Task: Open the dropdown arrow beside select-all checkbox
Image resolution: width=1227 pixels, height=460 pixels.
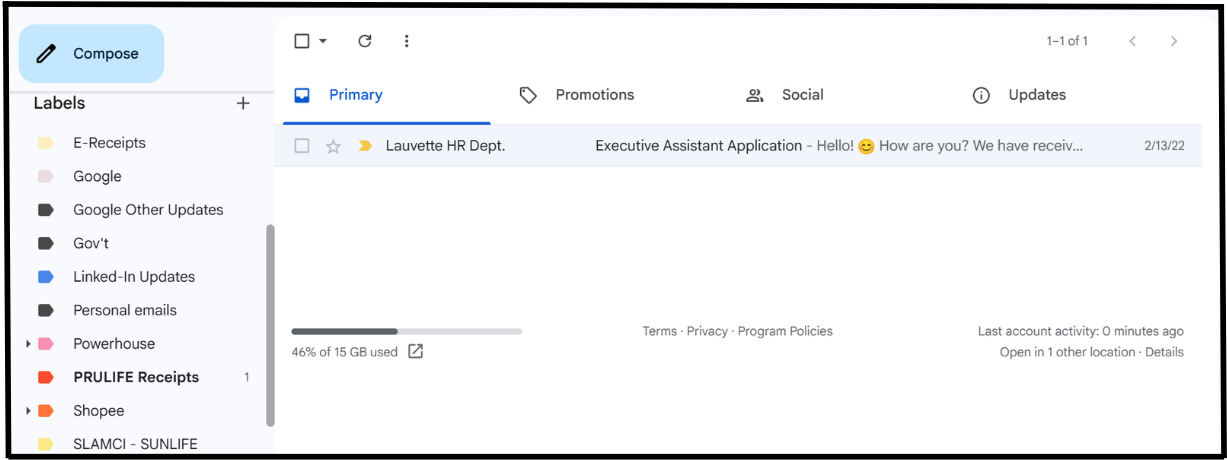Action: click(x=323, y=41)
